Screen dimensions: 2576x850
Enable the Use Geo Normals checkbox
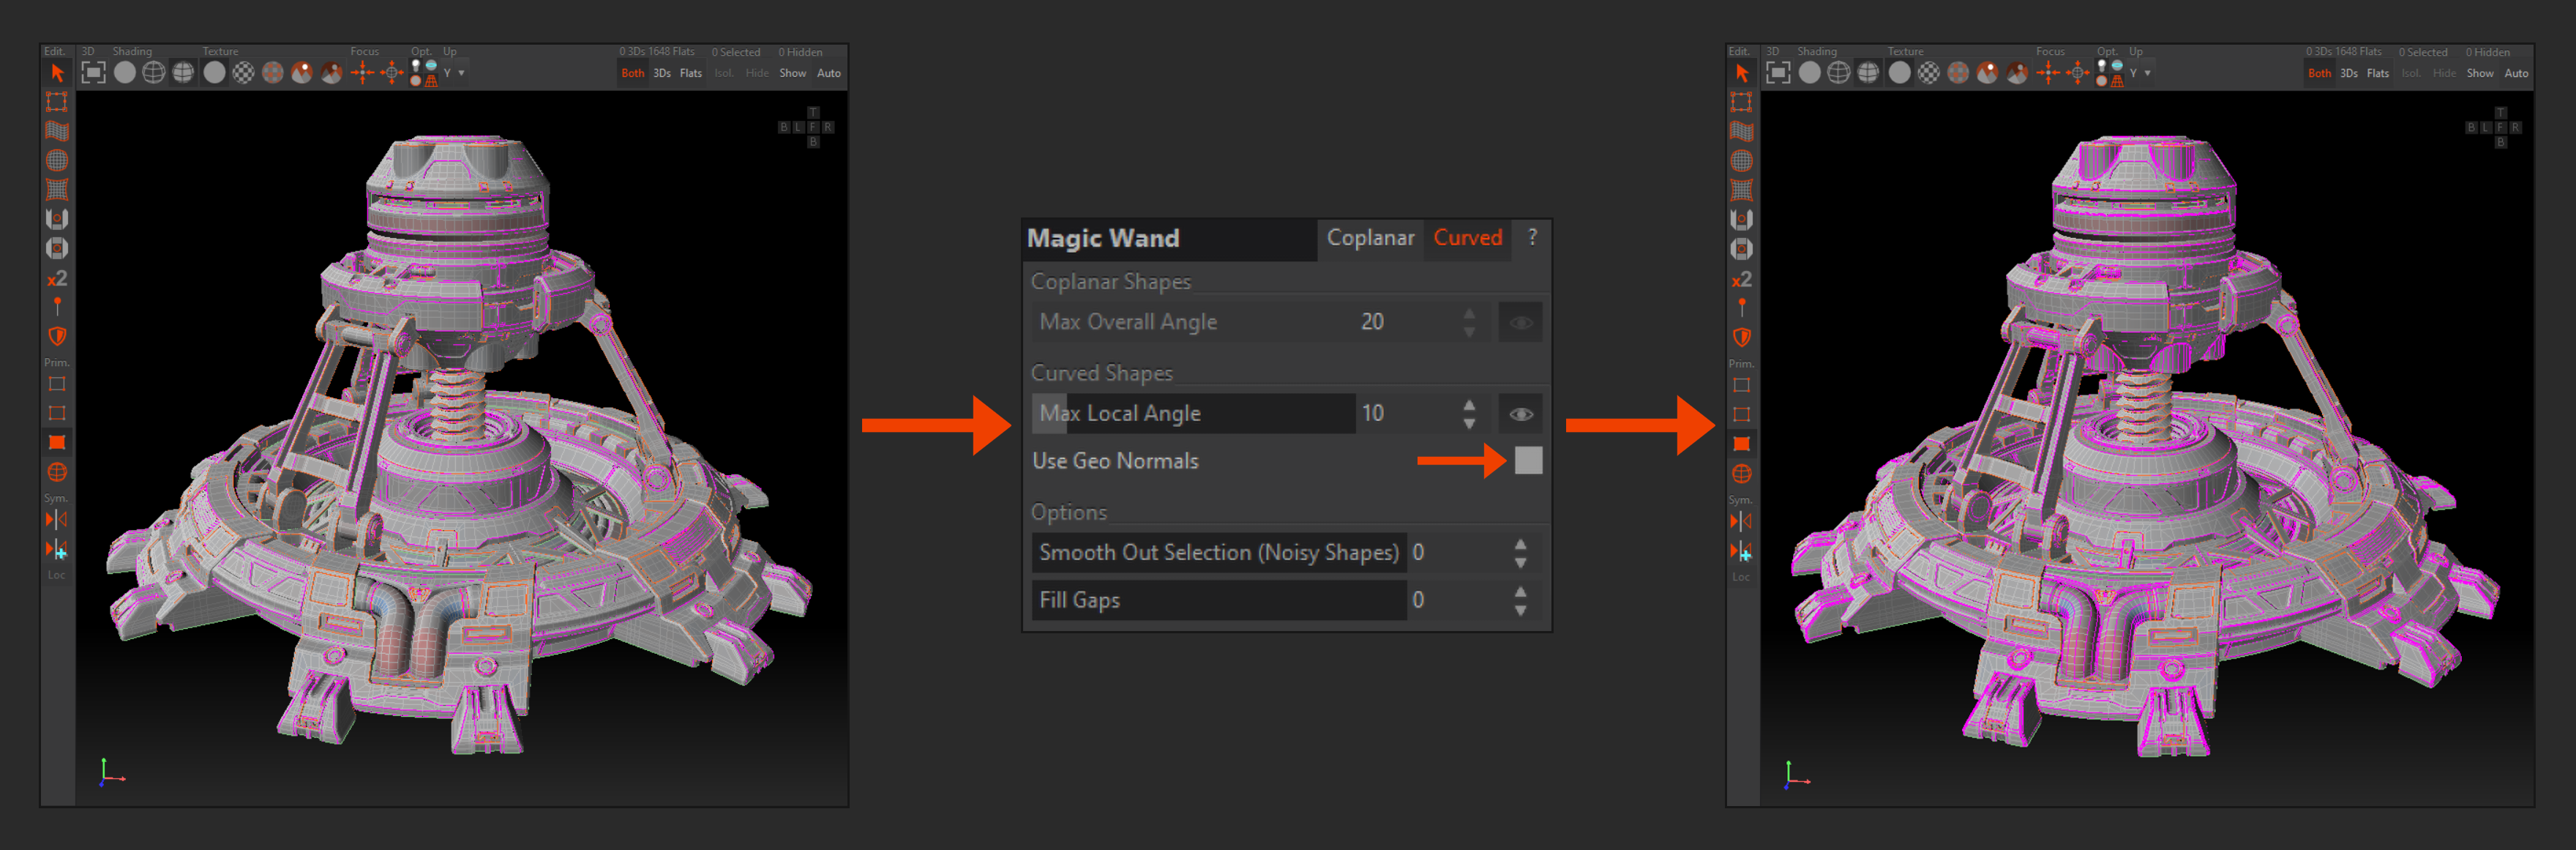point(1528,461)
